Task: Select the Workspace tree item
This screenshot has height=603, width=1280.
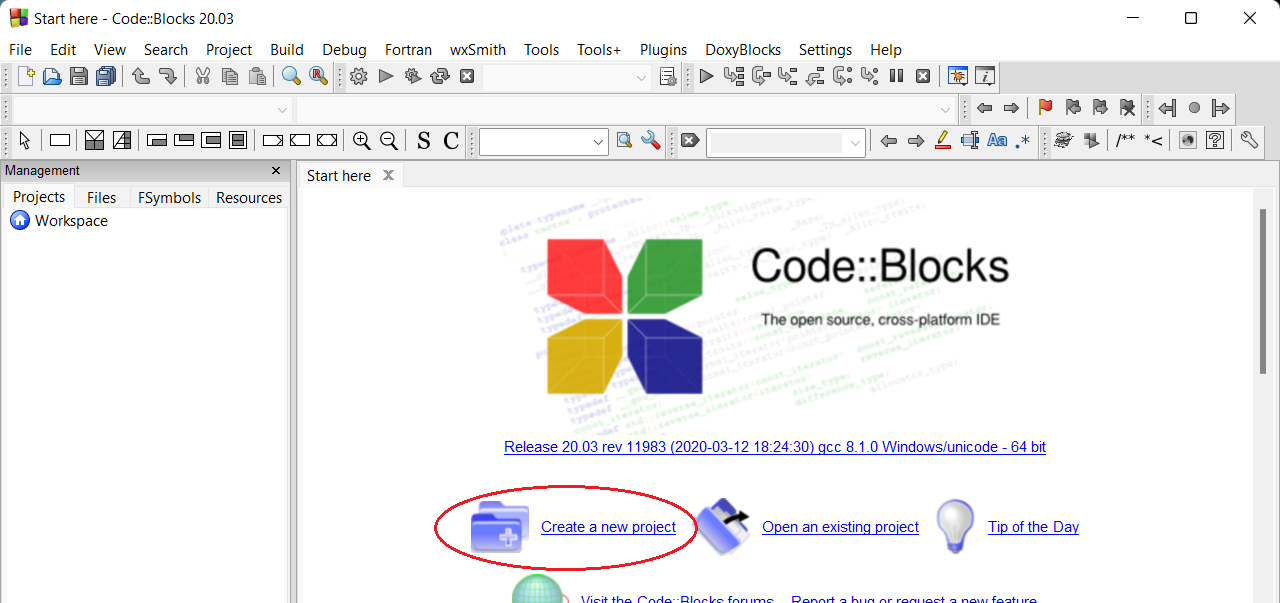Action: (x=71, y=221)
